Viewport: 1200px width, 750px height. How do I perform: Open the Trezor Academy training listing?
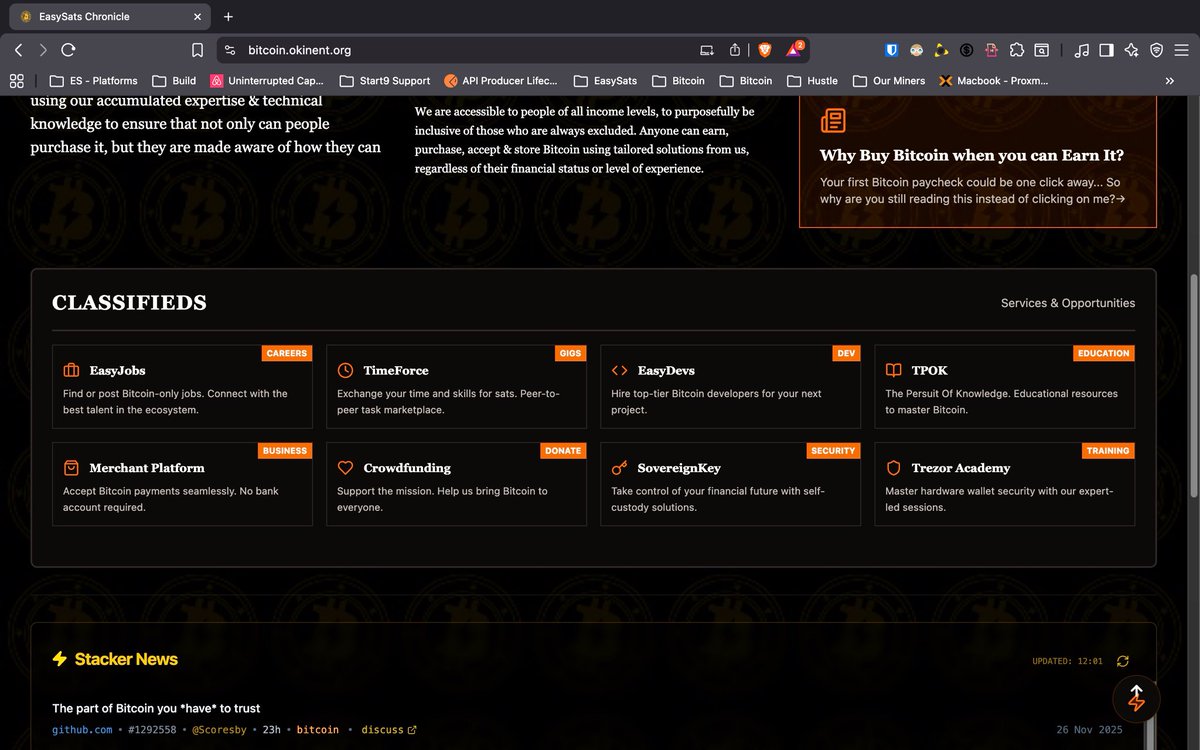[x=1004, y=484]
